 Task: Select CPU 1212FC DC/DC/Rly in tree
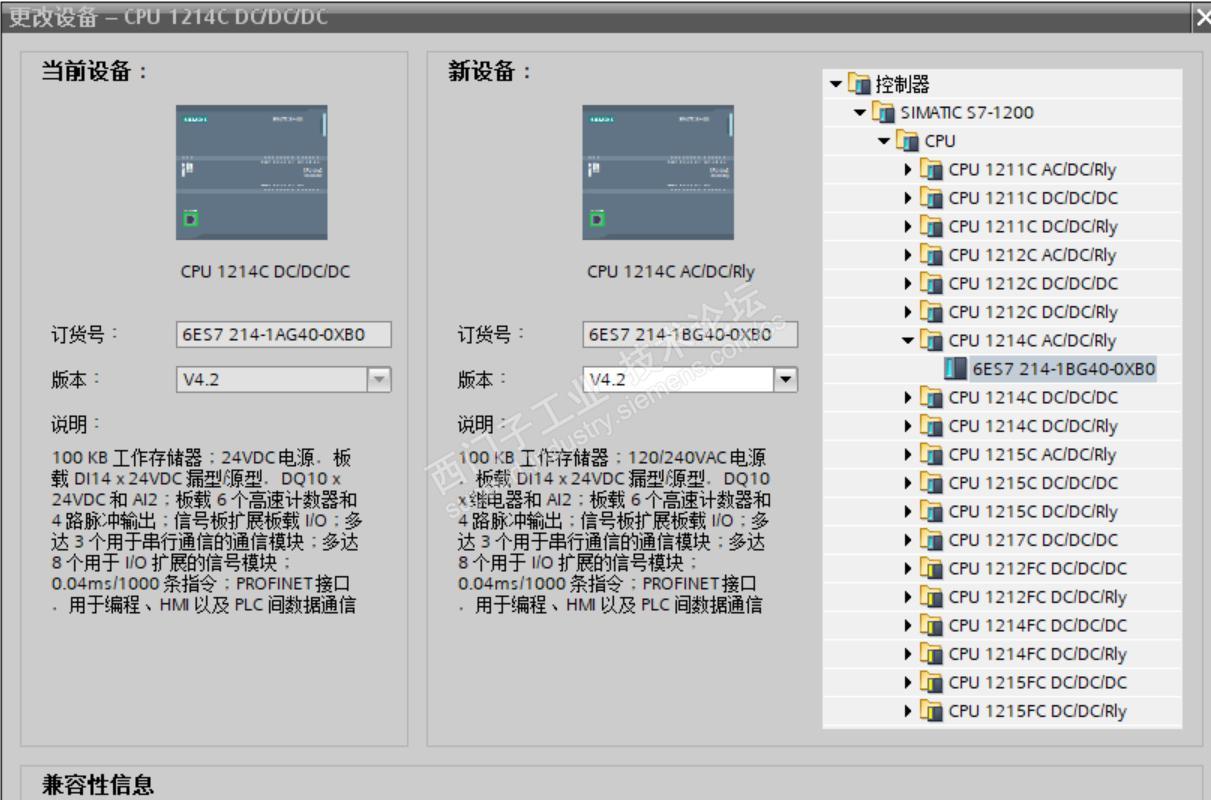pos(1037,597)
